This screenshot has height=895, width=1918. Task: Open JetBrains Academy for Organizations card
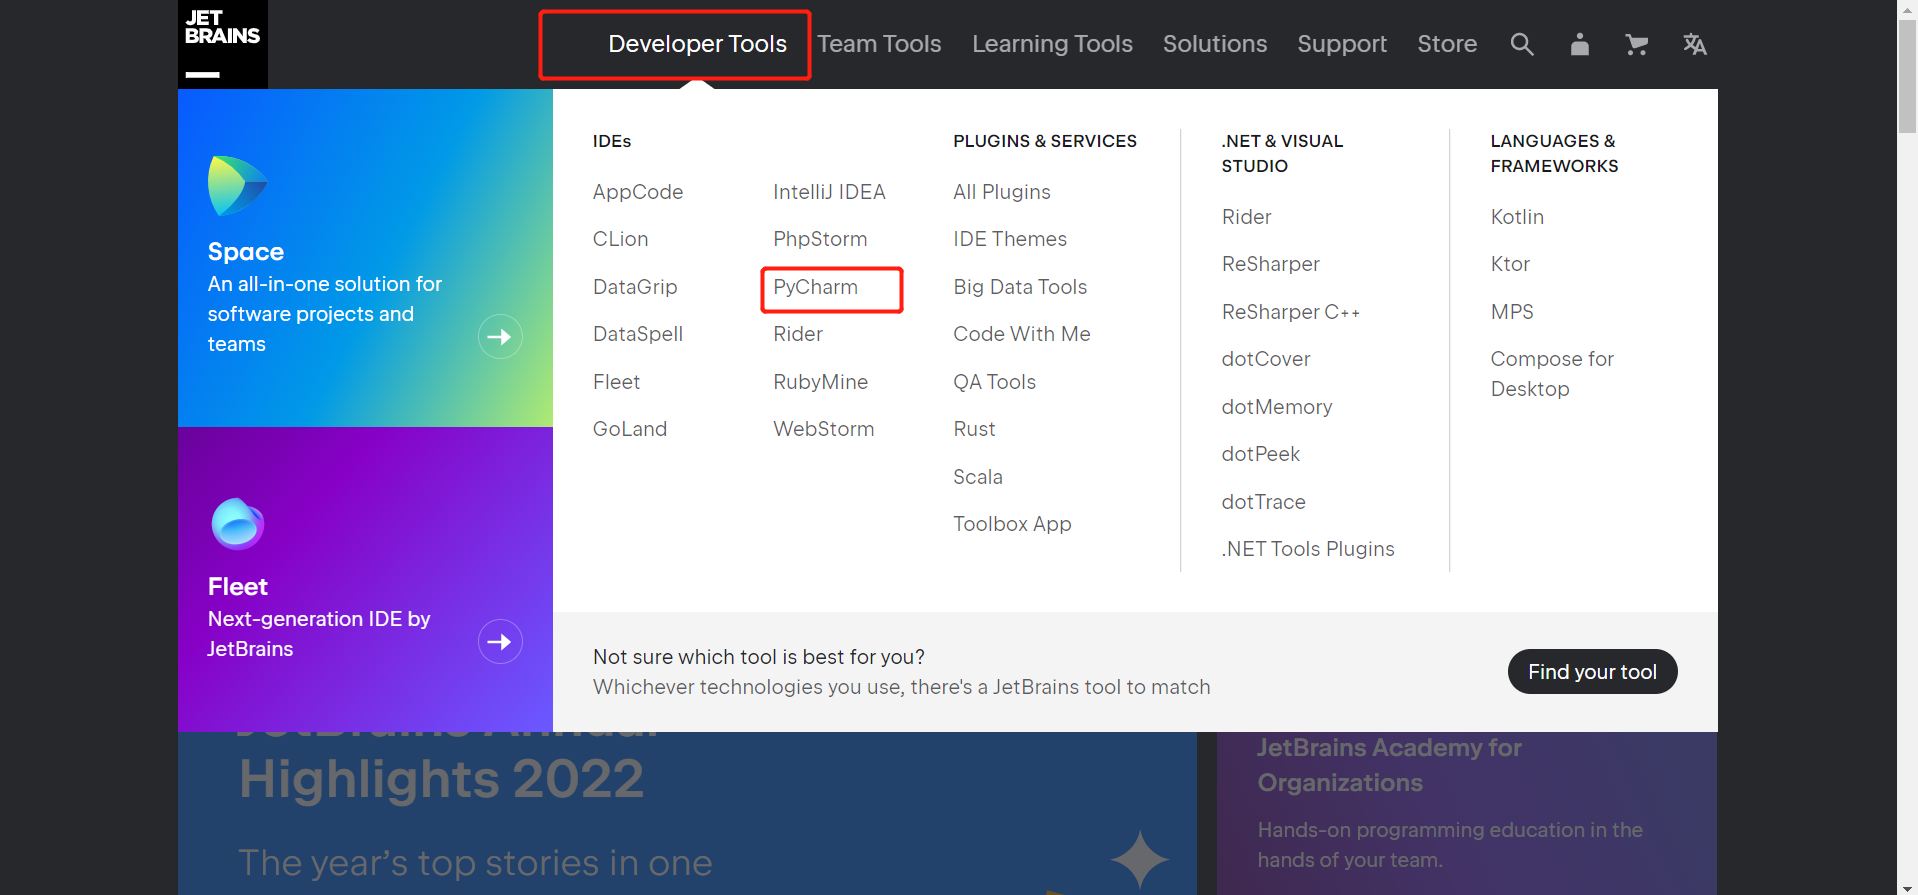click(1467, 813)
